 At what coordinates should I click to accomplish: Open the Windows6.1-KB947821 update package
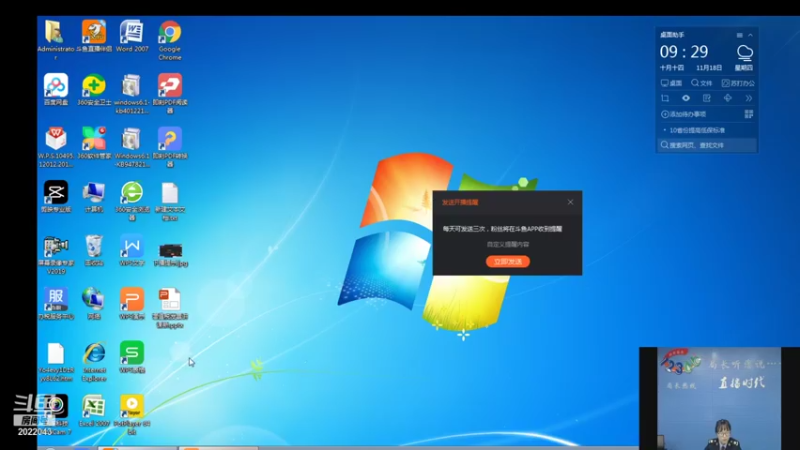(132, 146)
